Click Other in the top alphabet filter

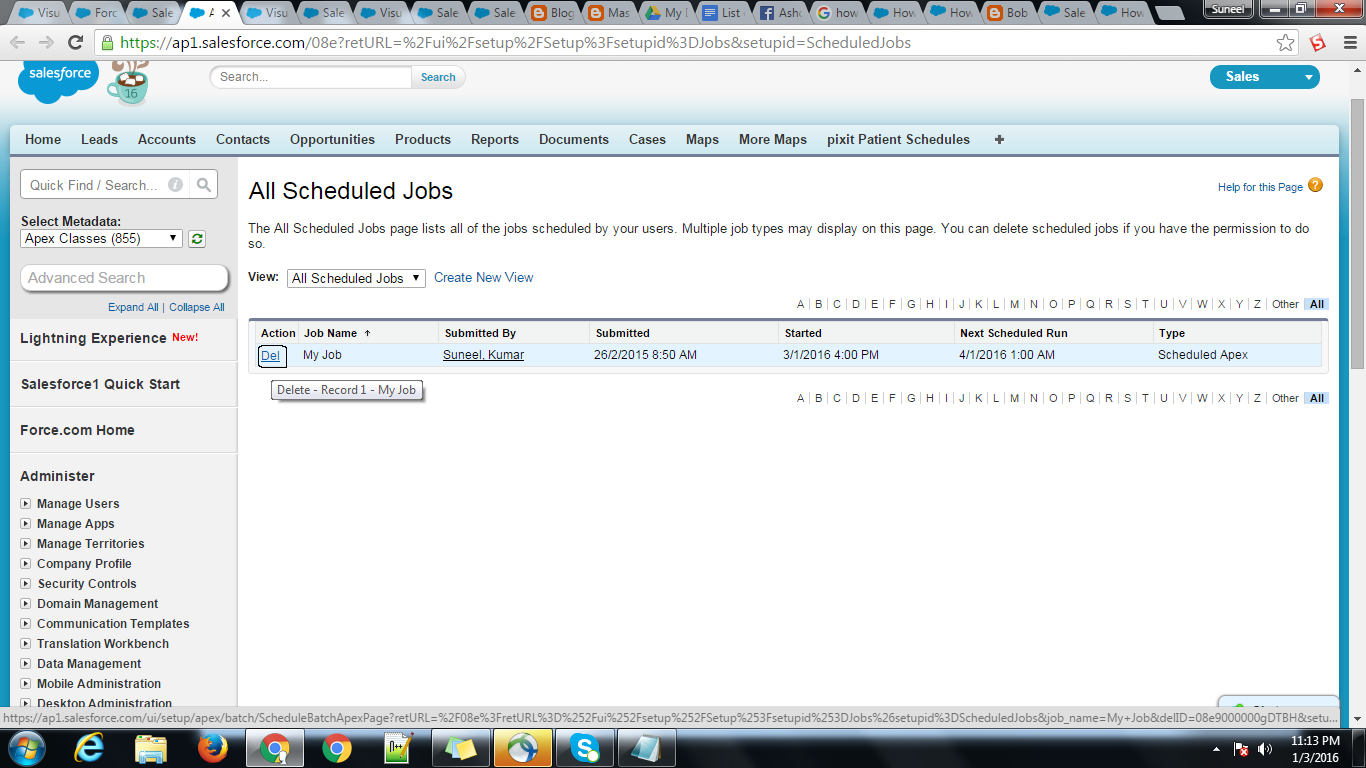[1285, 304]
